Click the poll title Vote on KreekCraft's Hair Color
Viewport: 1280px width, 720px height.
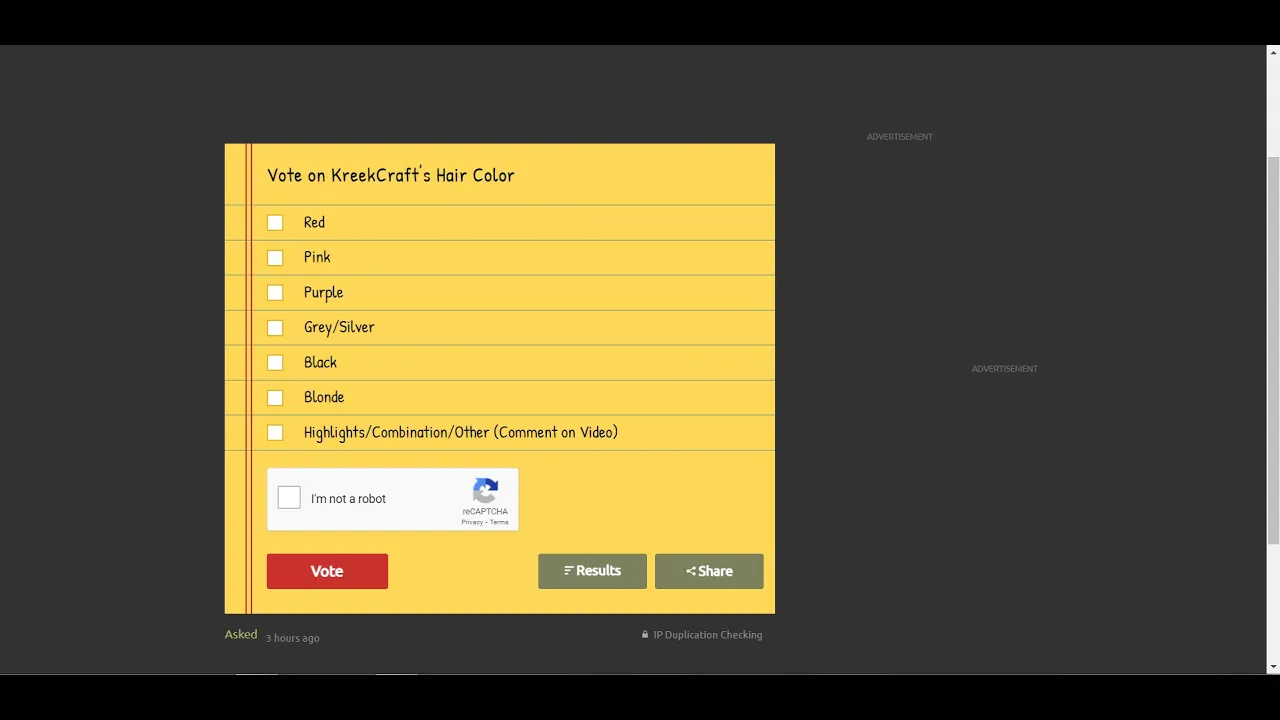(391, 175)
